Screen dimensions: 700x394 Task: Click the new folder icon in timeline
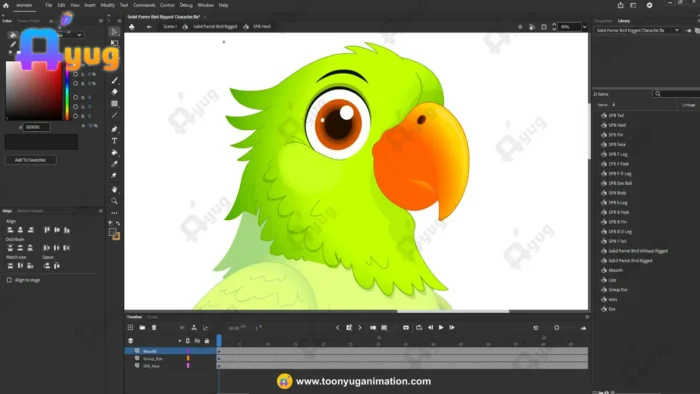(142, 328)
